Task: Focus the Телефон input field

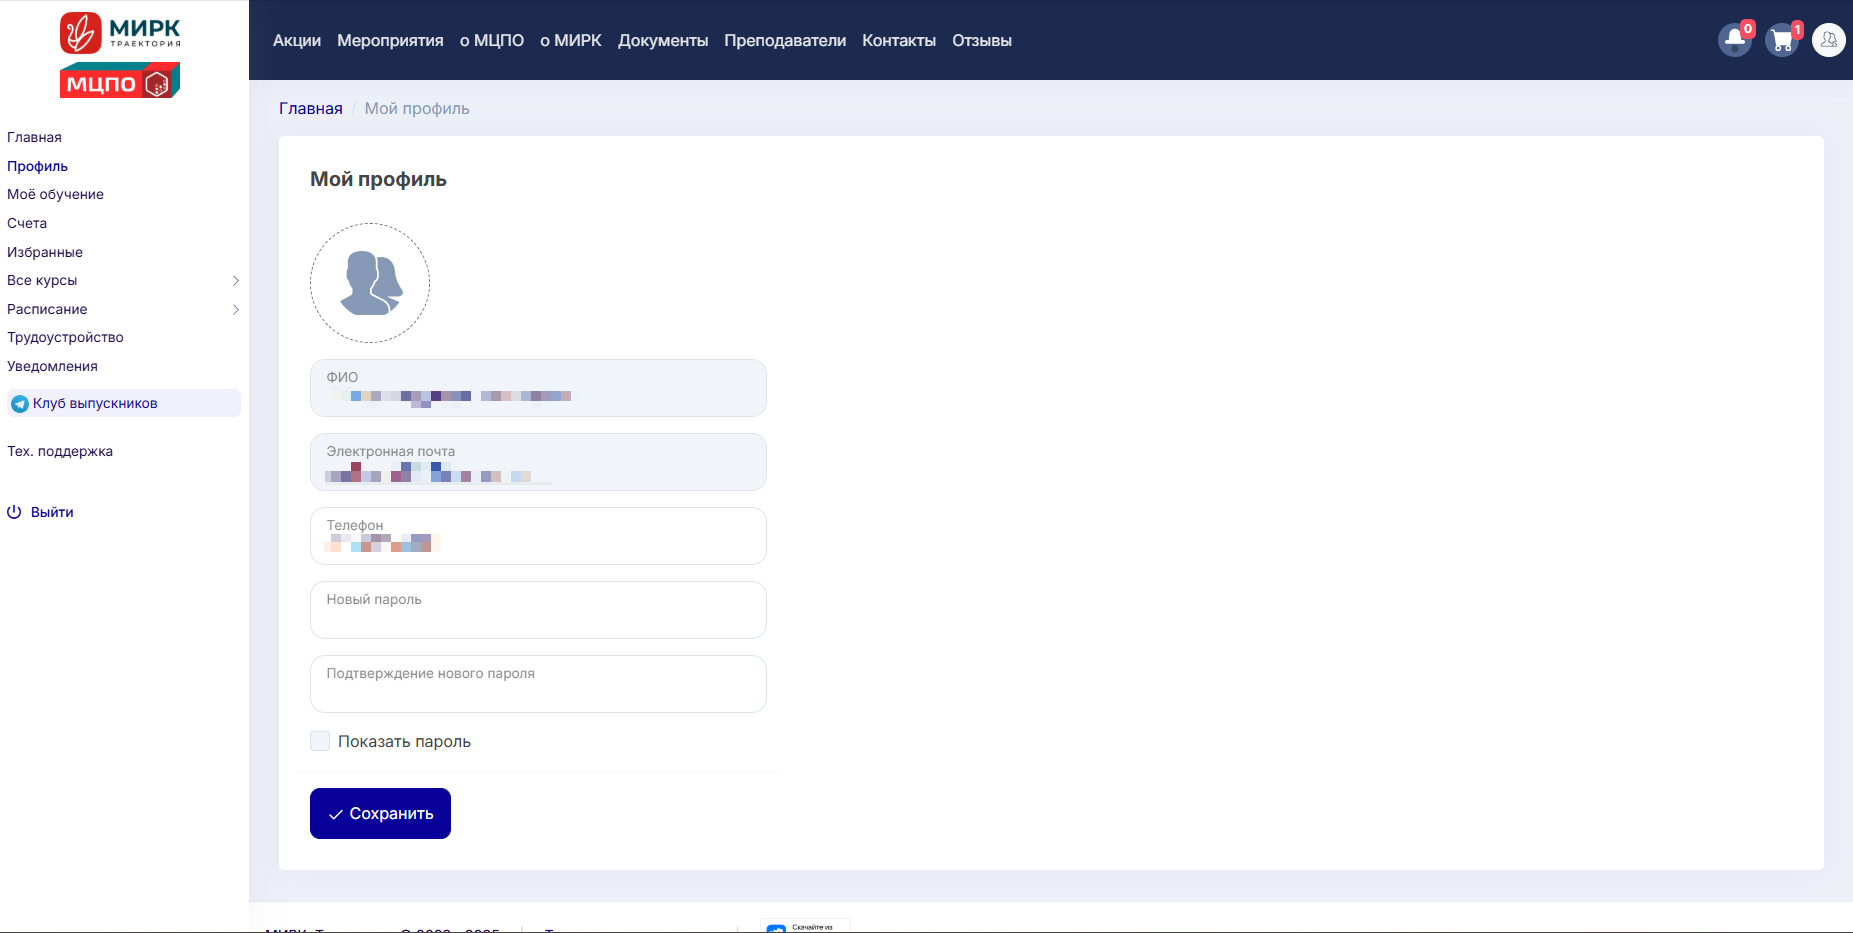Action: [x=538, y=536]
